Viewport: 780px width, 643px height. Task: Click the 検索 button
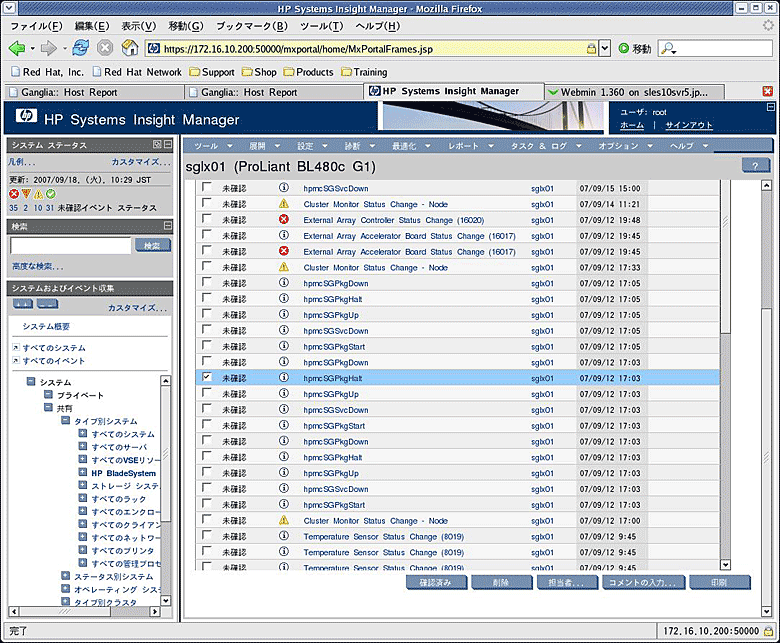point(152,246)
